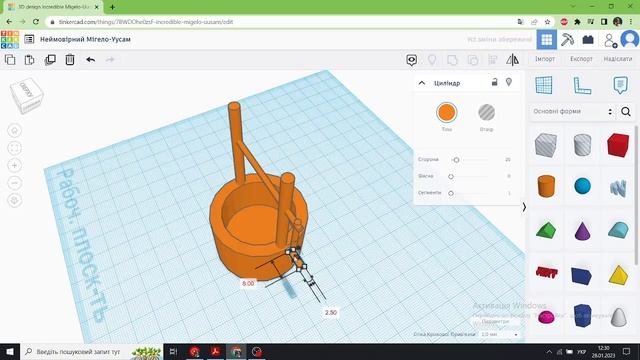Pick the dark blue polygon shape
The height and width of the screenshot is (360, 640).
pos(582,315)
